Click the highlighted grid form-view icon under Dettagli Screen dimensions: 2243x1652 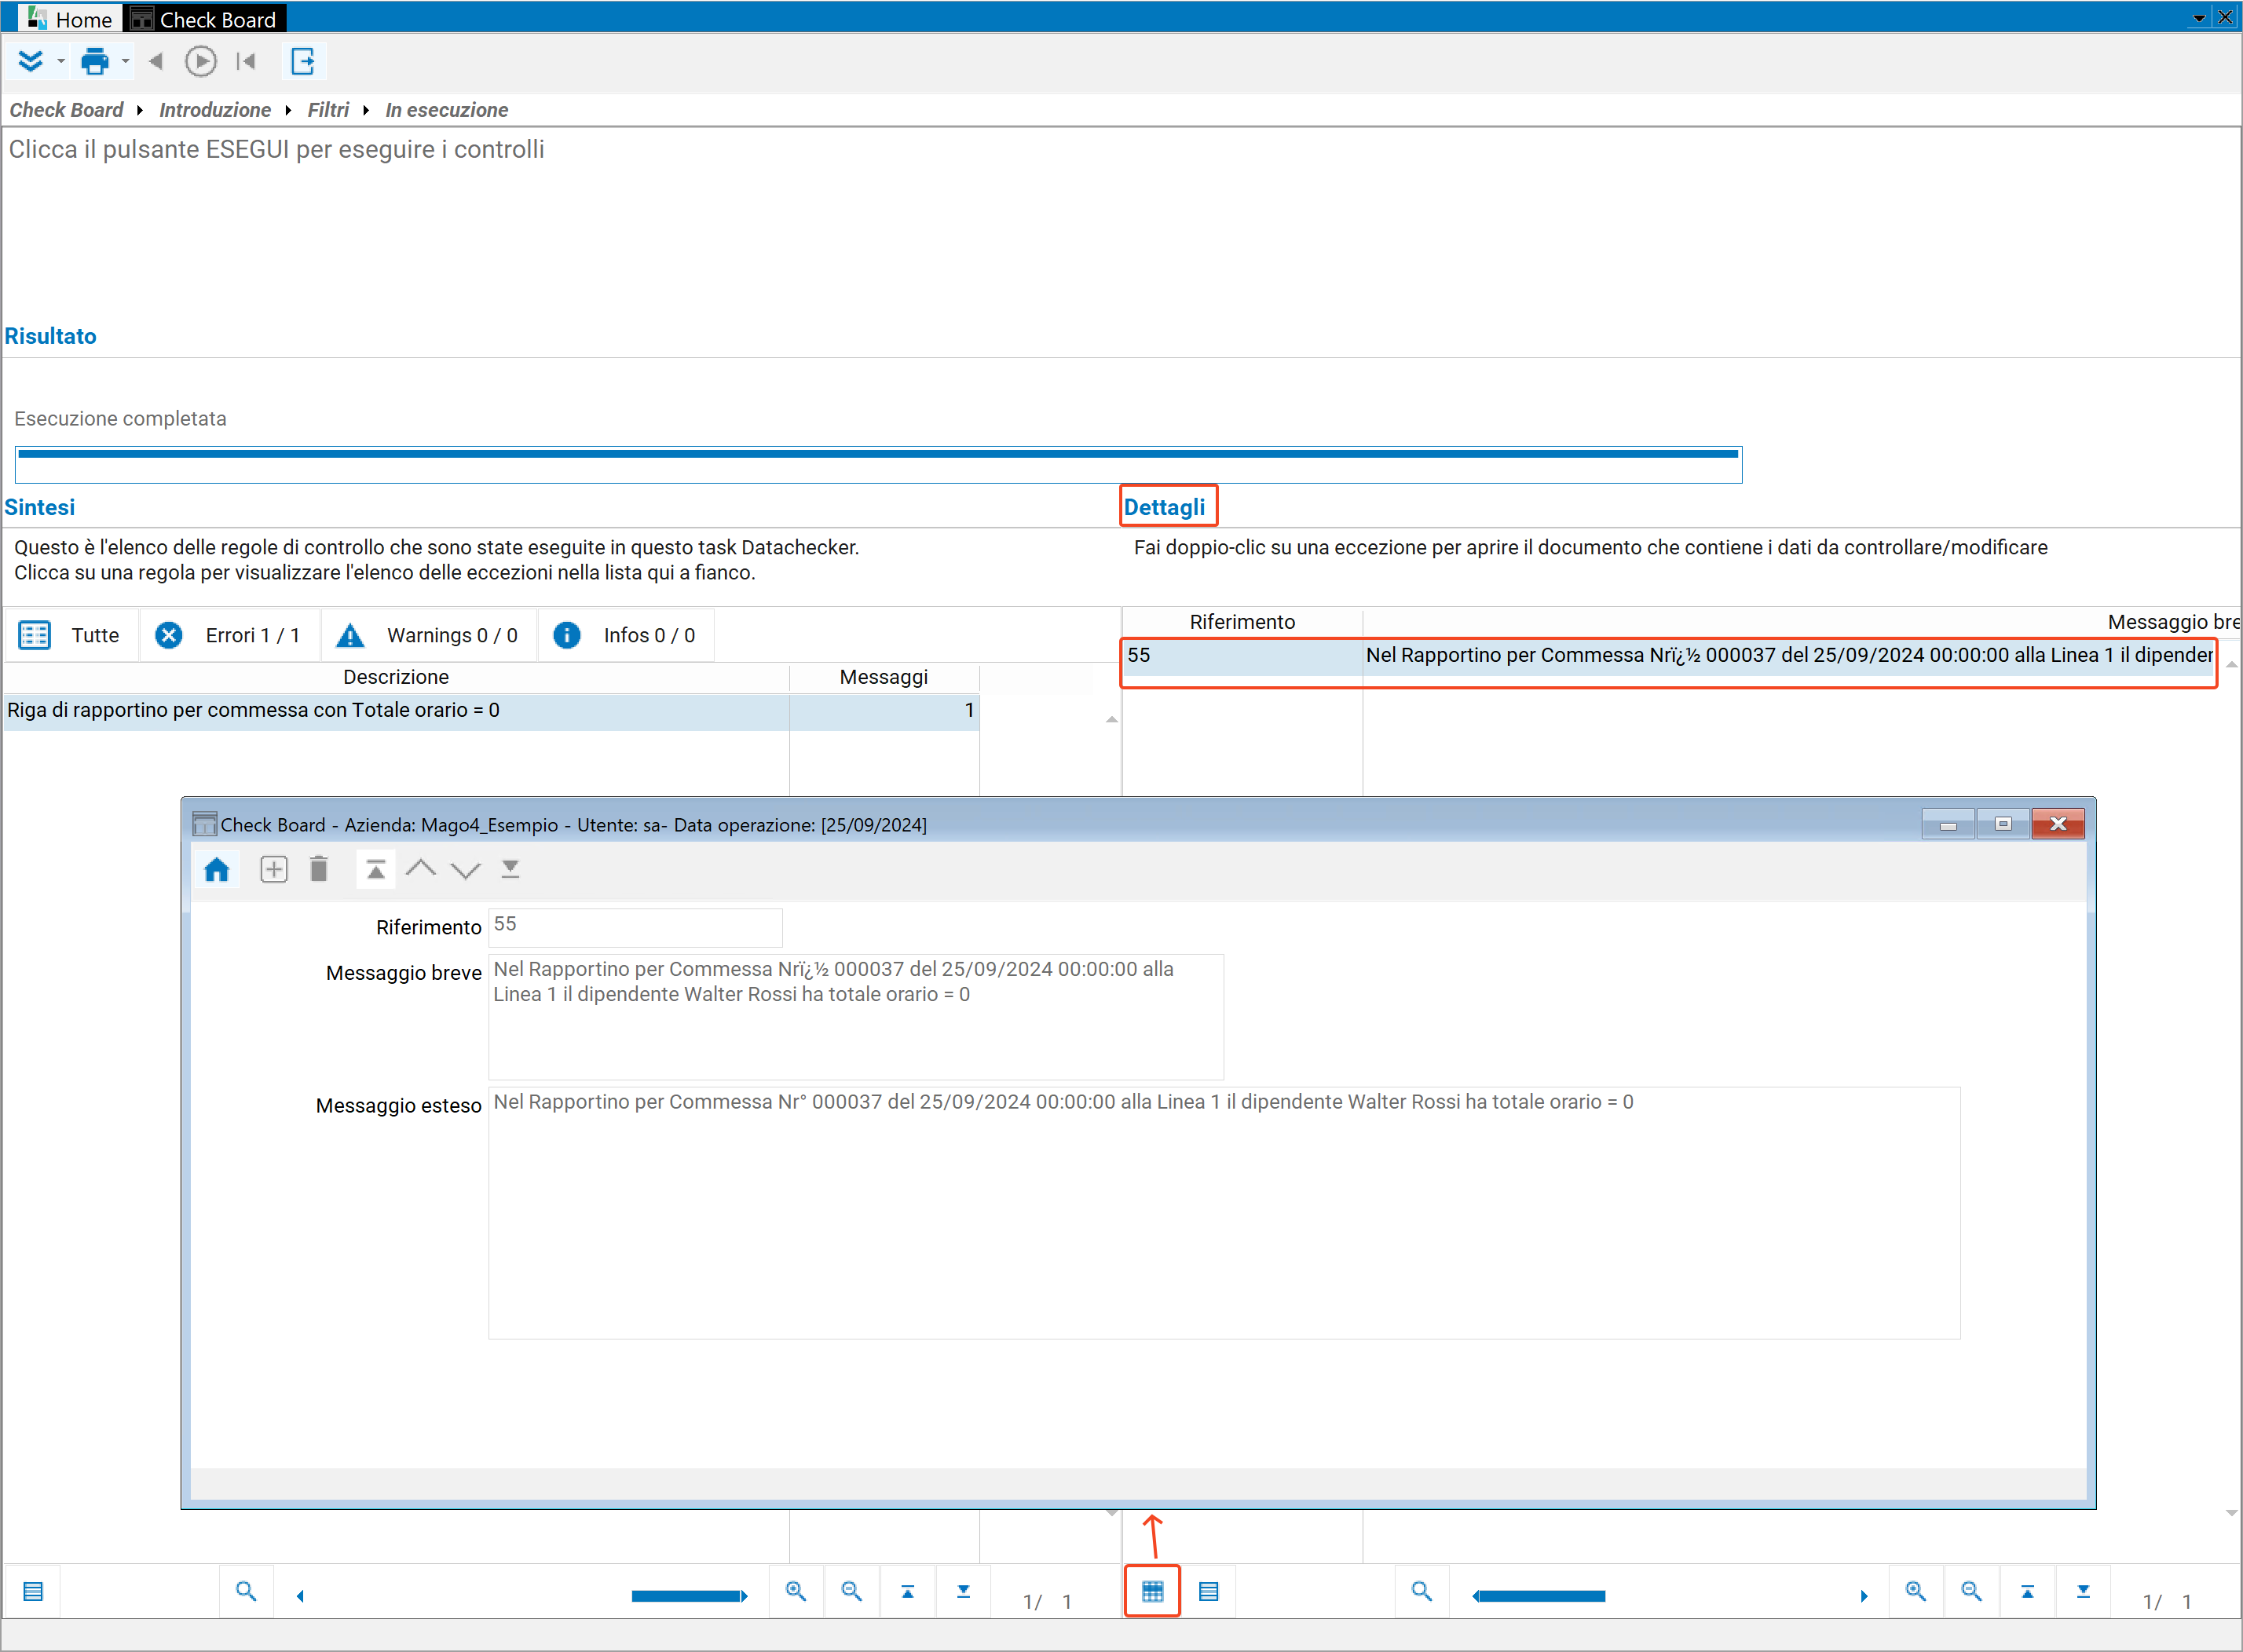pos(1153,1591)
